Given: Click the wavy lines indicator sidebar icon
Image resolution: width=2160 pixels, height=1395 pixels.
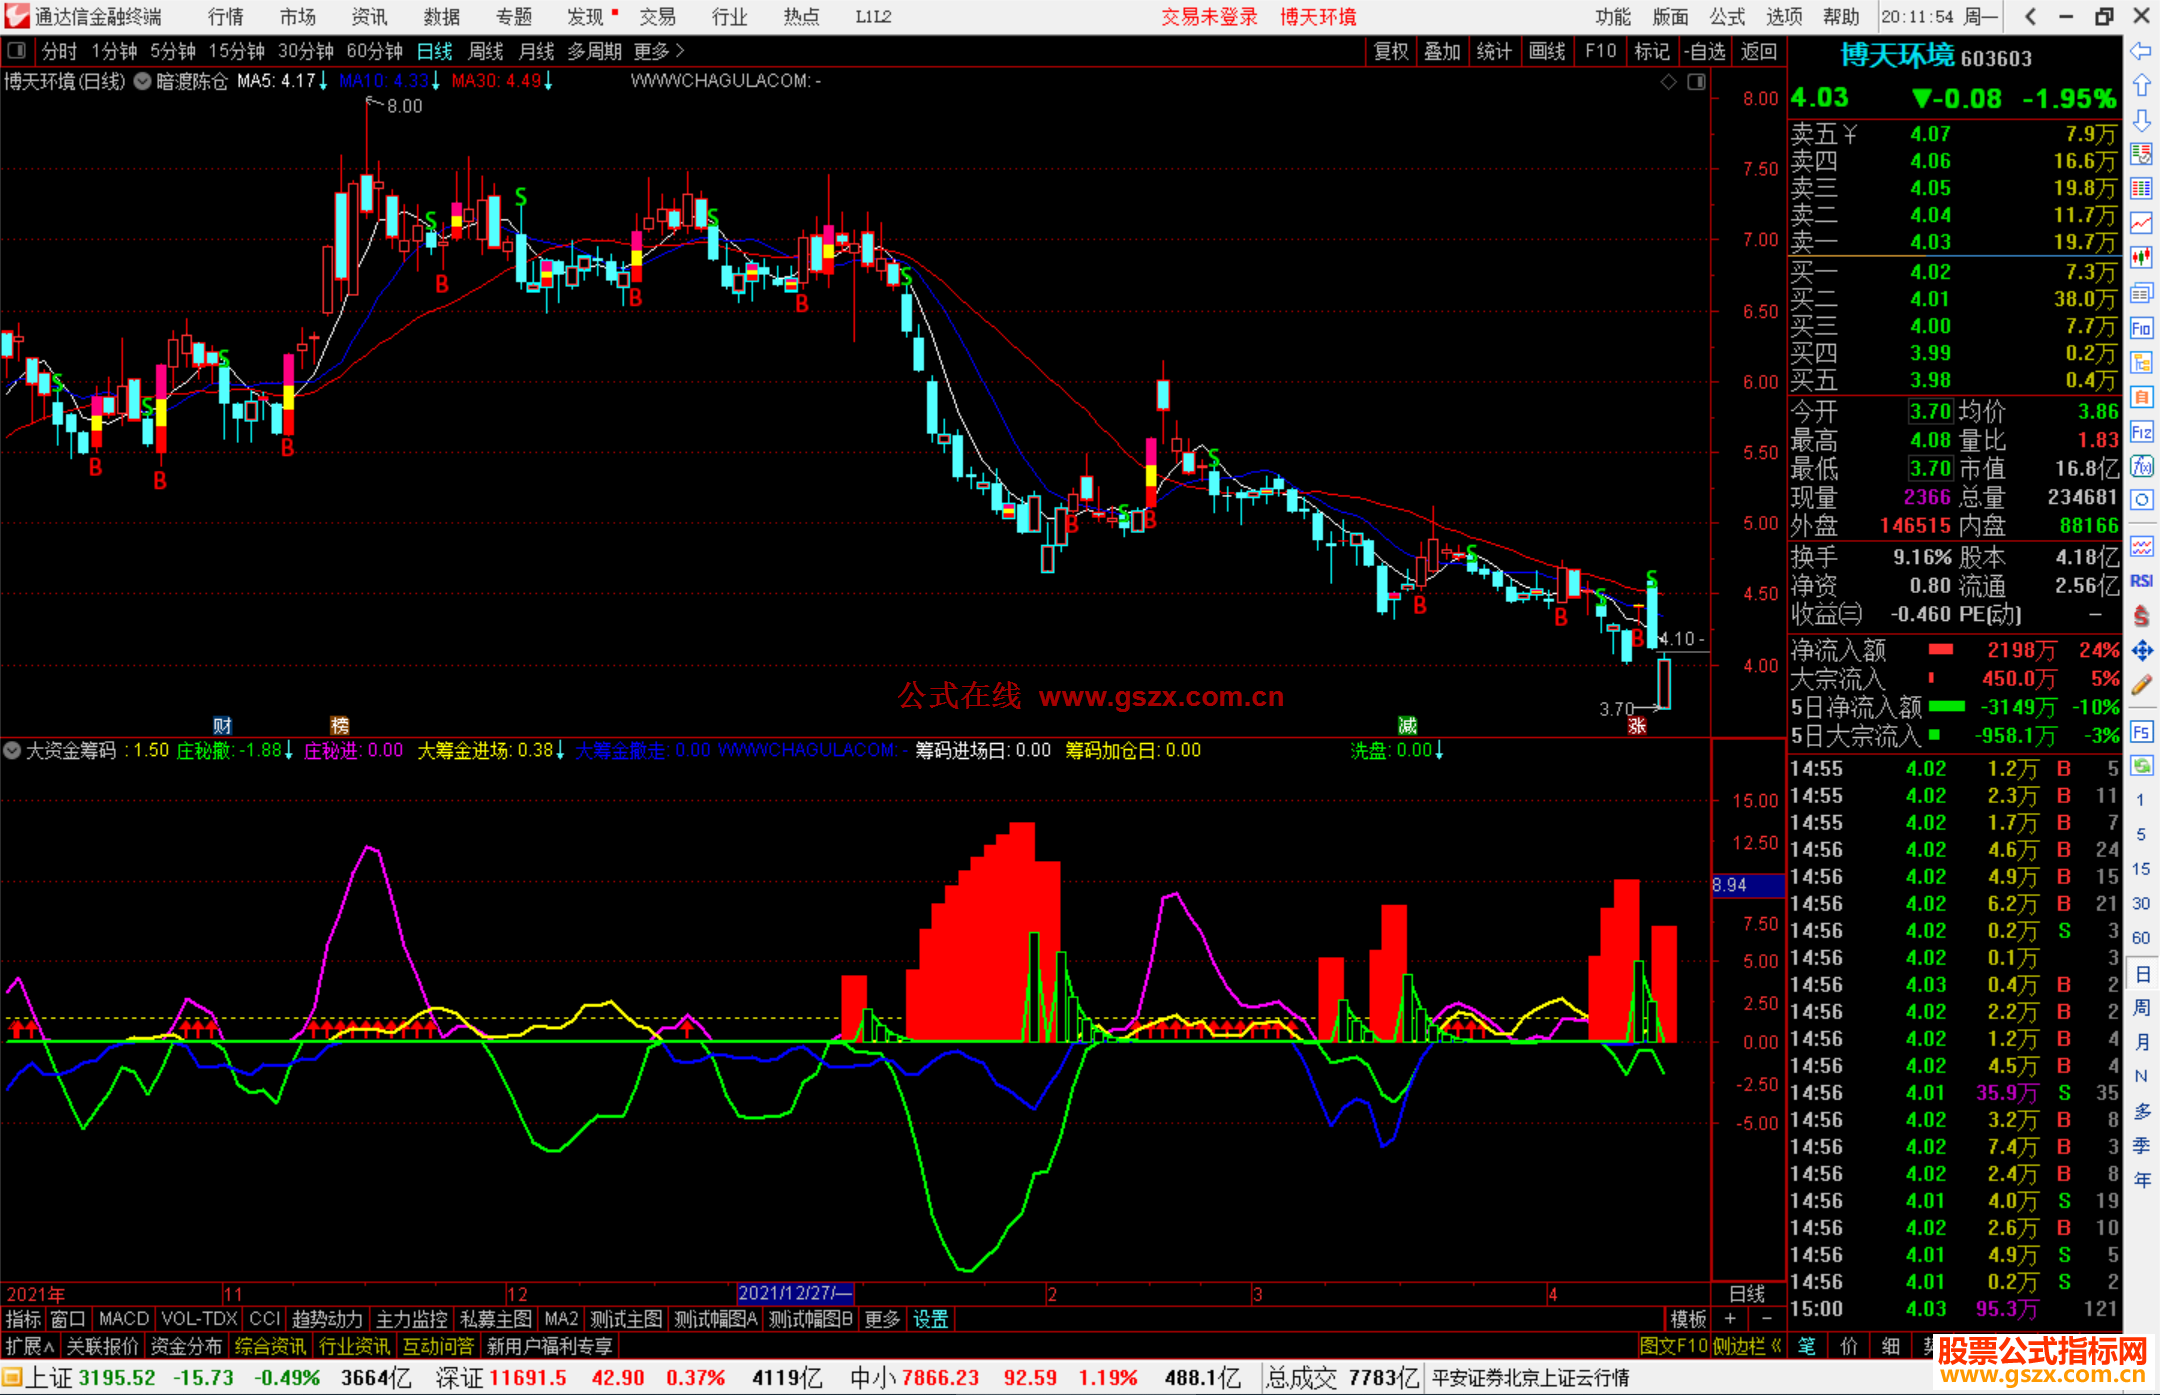Looking at the screenshot, I should pos(2141,546).
